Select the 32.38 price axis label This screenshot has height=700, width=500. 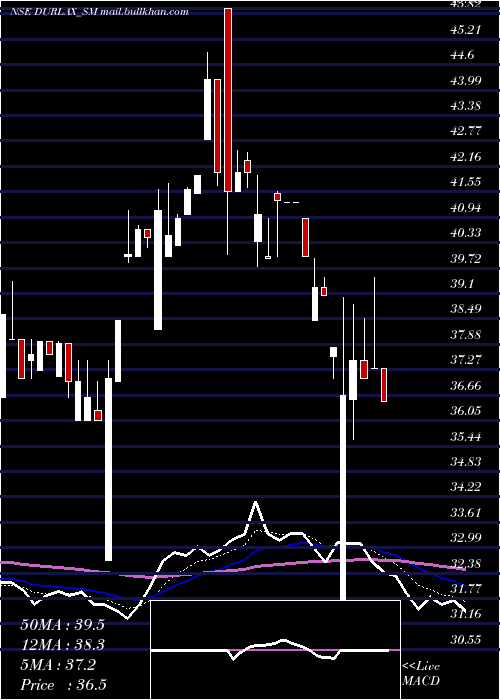pyautogui.click(x=466, y=563)
